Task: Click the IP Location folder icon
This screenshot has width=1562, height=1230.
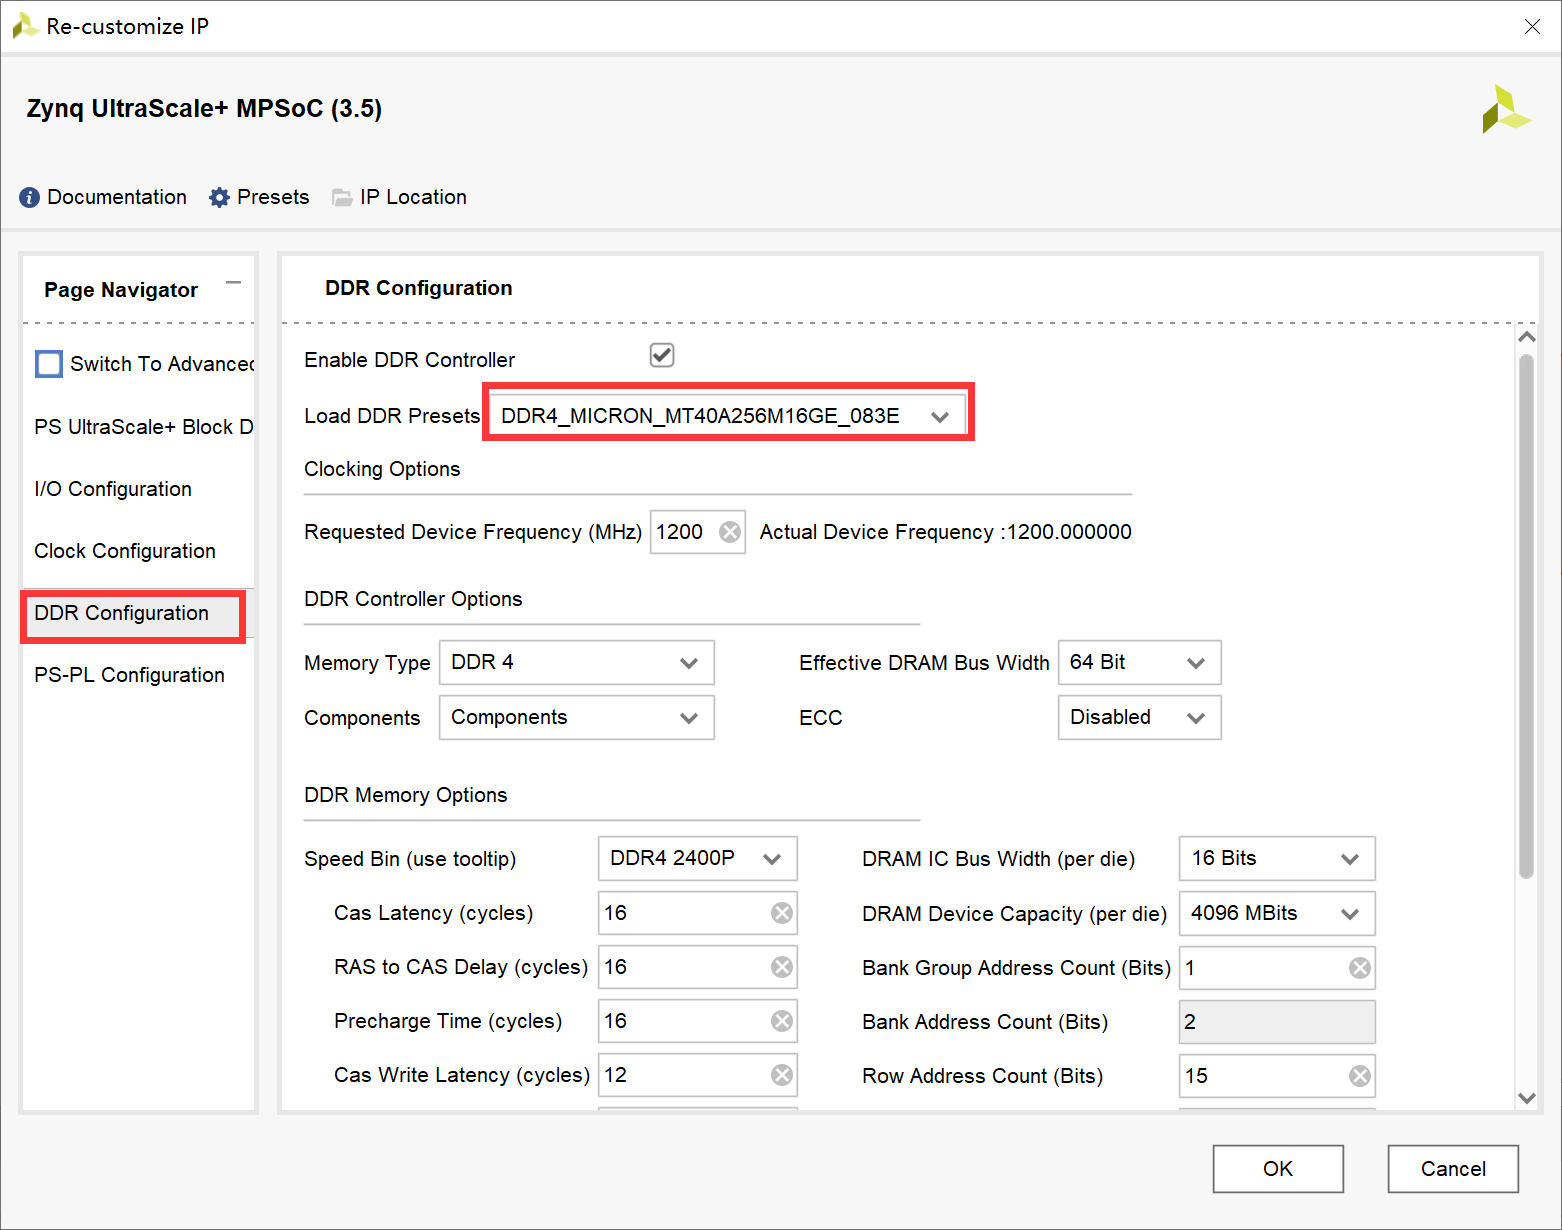Action: point(342,198)
